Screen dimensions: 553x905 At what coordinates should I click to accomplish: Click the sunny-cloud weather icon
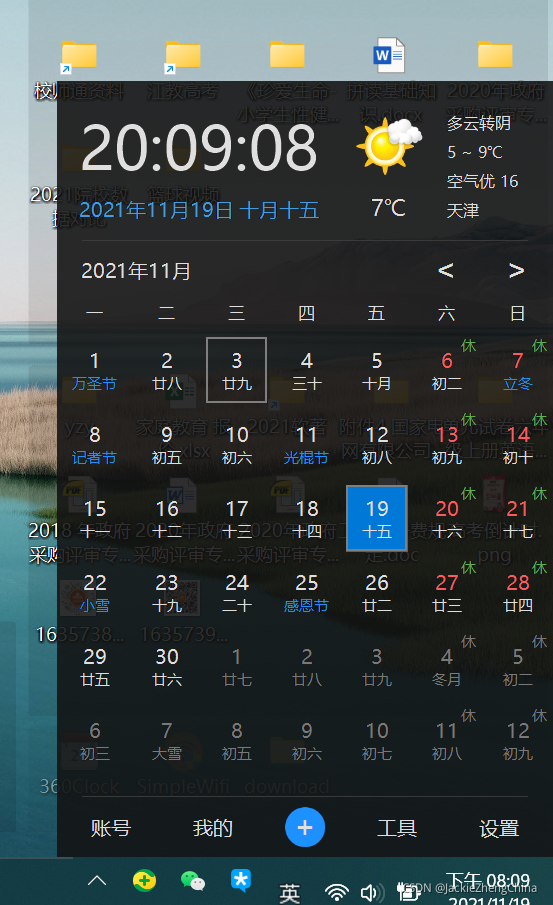[x=389, y=145]
